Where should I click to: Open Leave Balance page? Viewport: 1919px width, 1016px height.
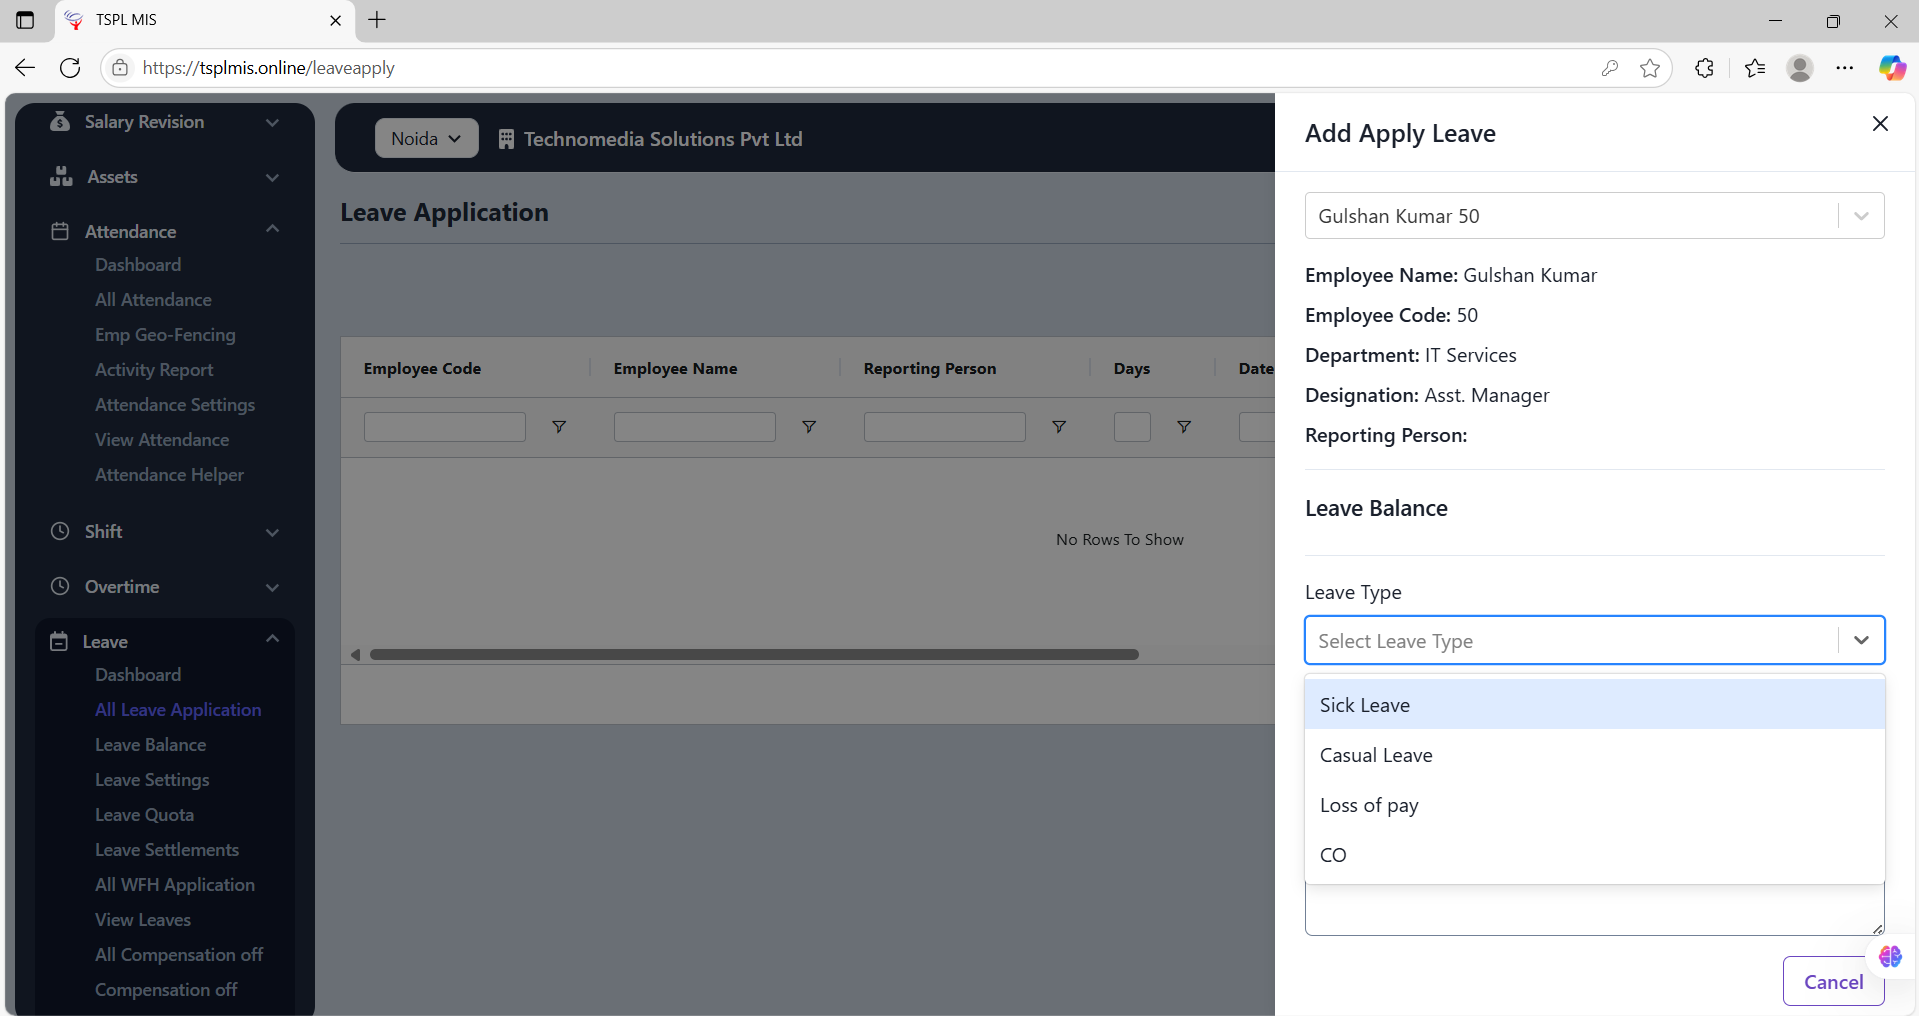[x=150, y=745]
